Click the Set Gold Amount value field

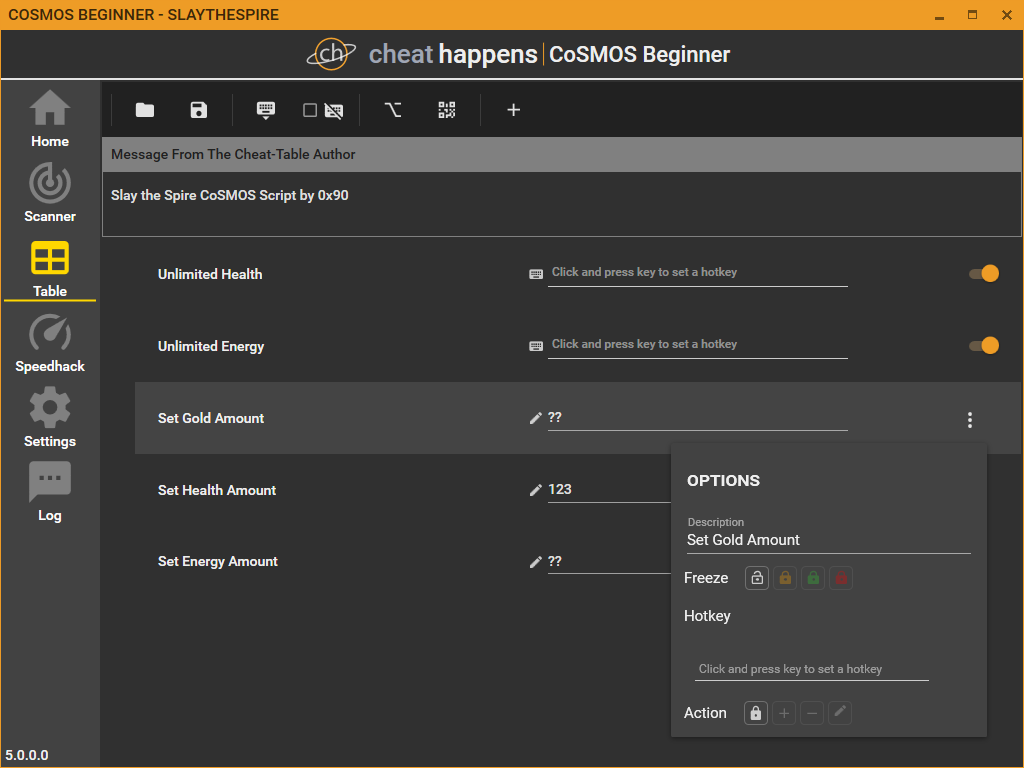click(697, 418)
